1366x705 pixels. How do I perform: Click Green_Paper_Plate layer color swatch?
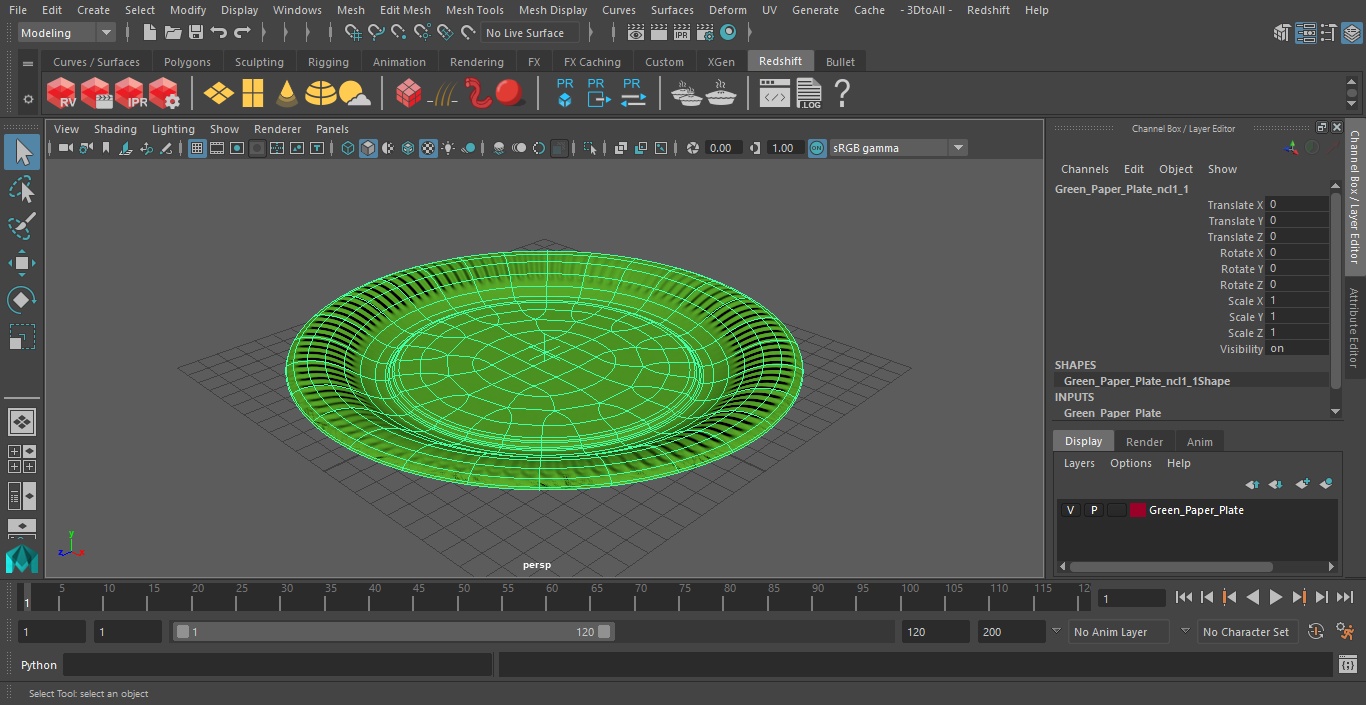tap(1138, 510)
